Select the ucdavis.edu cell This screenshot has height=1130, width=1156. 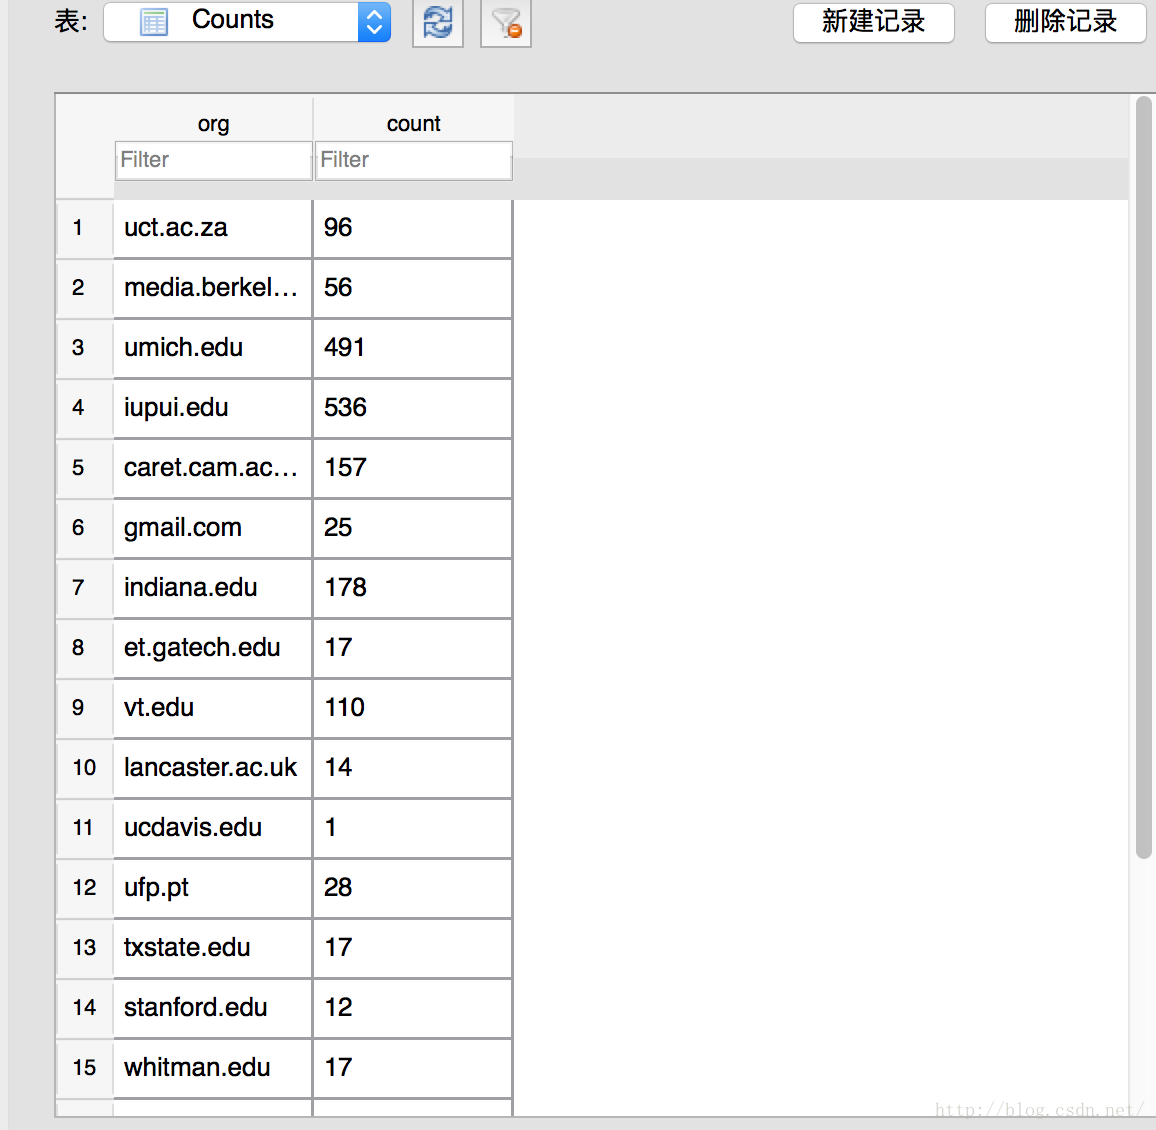(x=213, y=828)
